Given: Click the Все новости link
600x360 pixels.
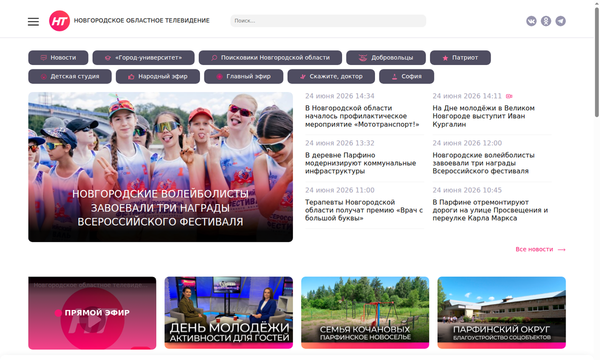Looking at the screenshot, I should click(x=534, y=249).
